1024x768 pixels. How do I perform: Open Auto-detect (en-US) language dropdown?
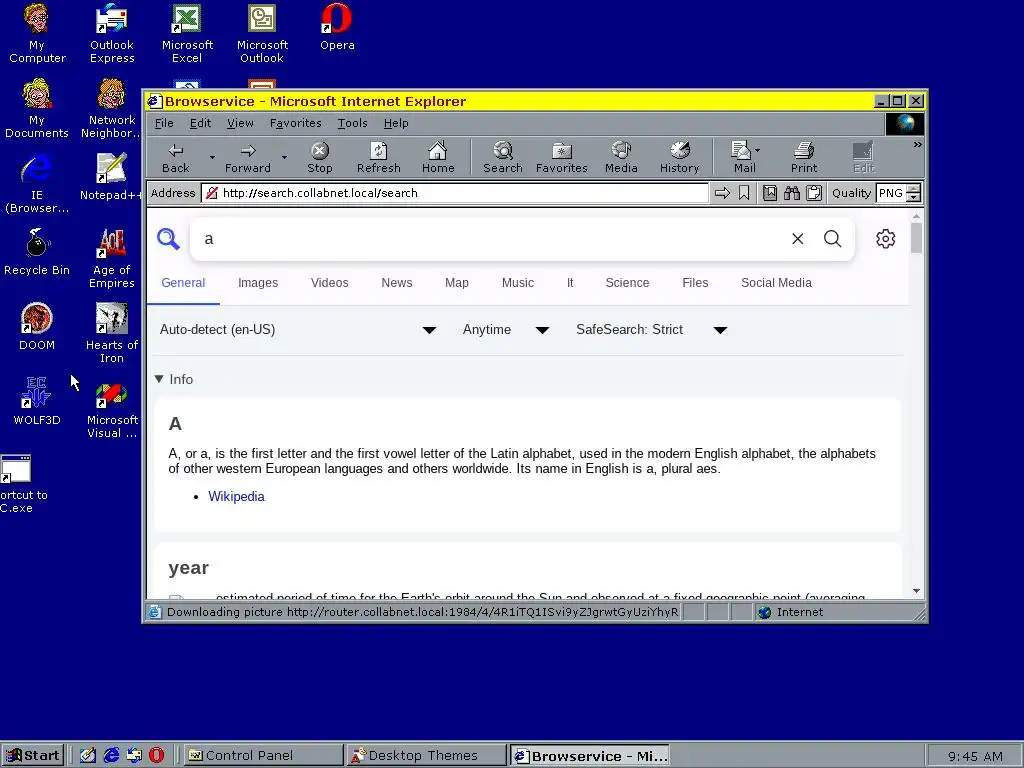tap(298, 330)
